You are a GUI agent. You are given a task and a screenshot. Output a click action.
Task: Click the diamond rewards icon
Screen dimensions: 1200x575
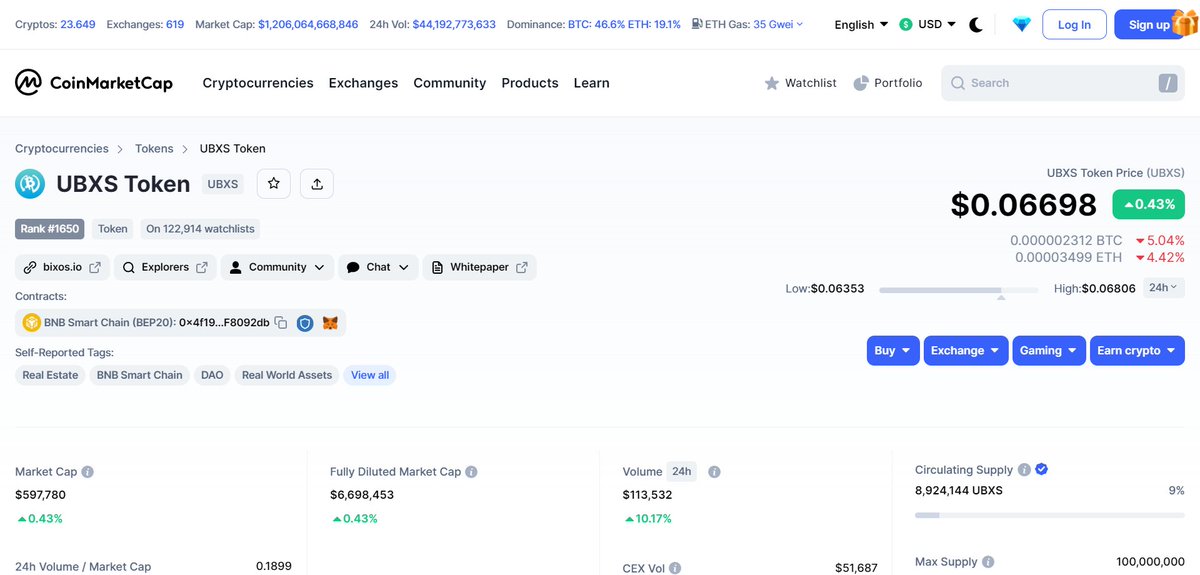click(x=1021, y=24)
